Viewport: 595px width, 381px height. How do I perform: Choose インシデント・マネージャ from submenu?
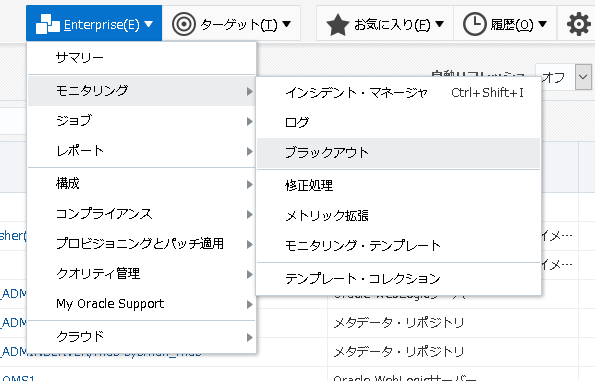pyautogui.click(x=398, y=93)
